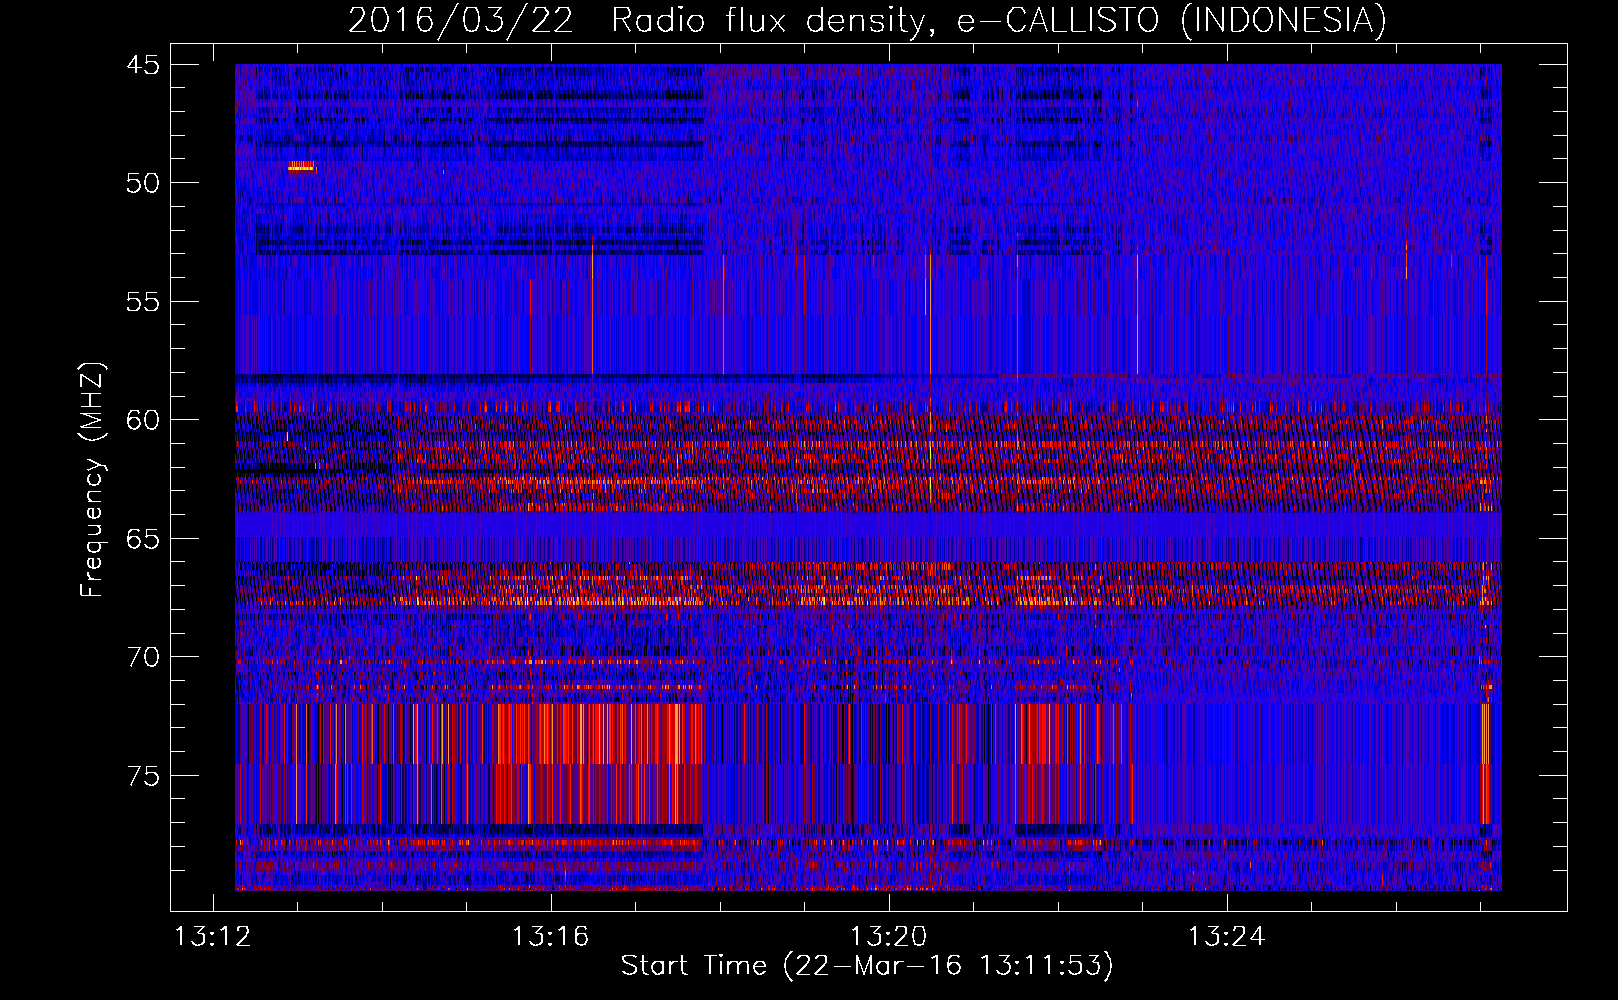This screenshot has height=1000, width=1618.
Task: Select the 55 frequency tick label
Action: pos(142,302)
